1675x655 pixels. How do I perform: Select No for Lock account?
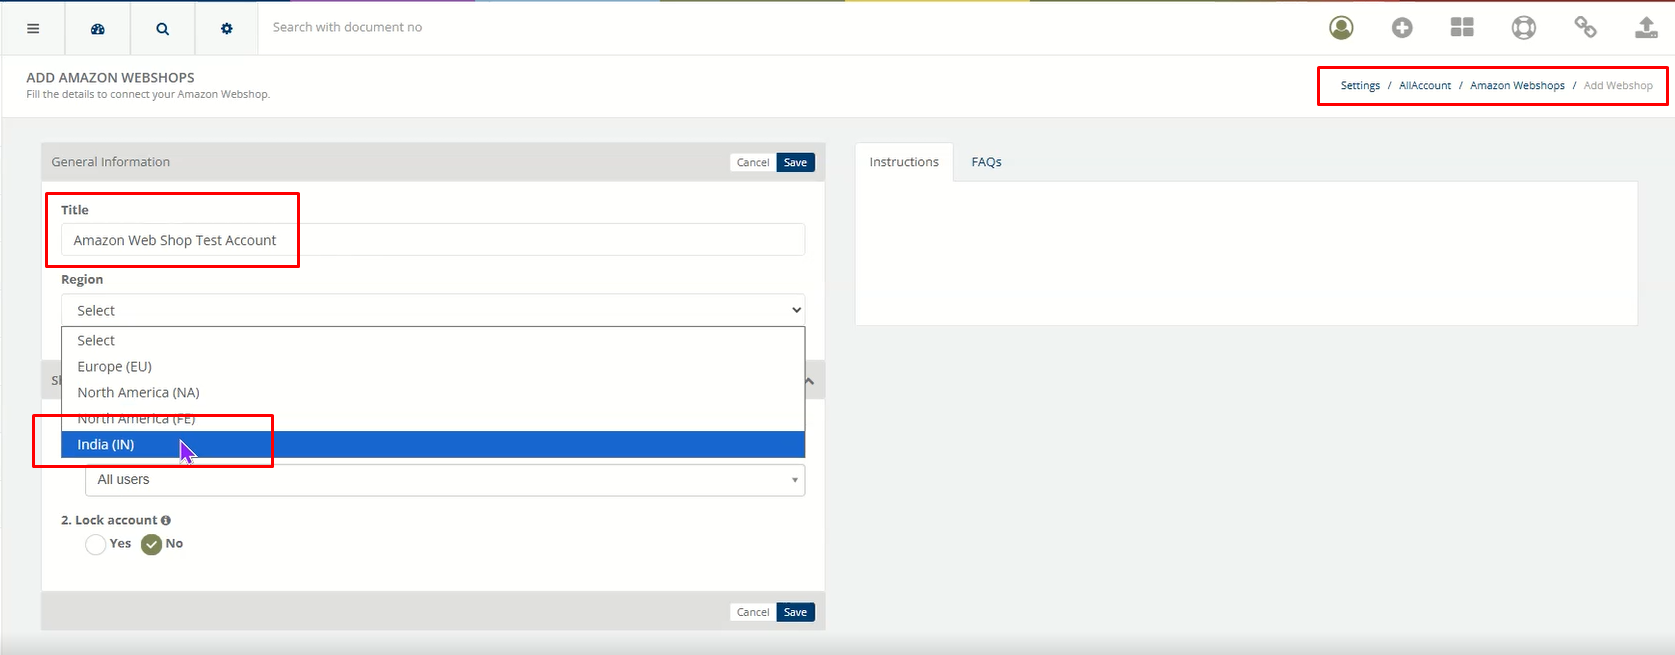coord(151,544)
